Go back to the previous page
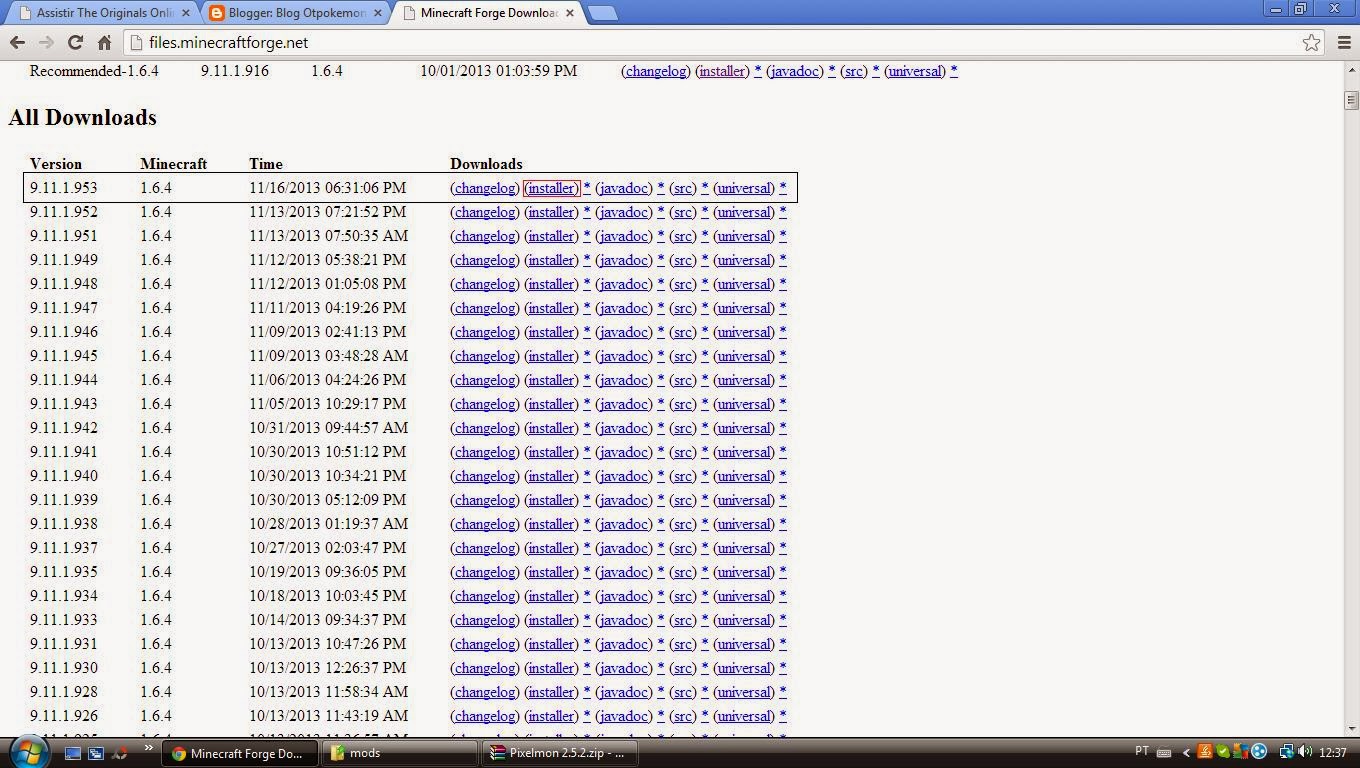 coord(17,42)
